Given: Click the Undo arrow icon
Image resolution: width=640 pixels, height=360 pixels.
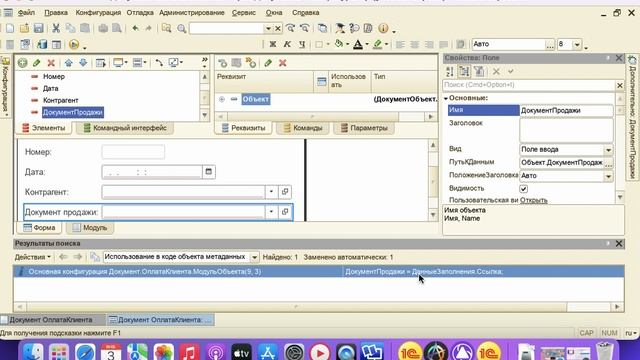Looking at the screenshot, I should (136, 28).
